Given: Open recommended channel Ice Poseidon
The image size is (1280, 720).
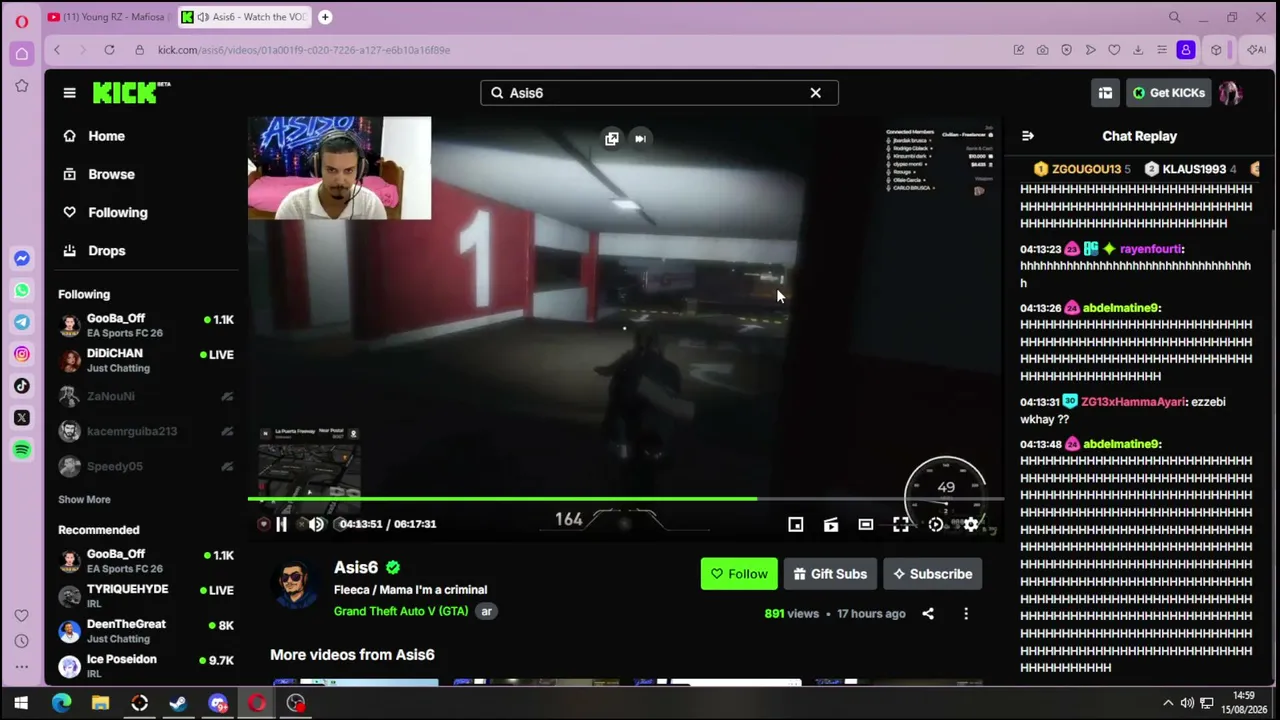Looking at the screenshot, I should pos(146,666).
